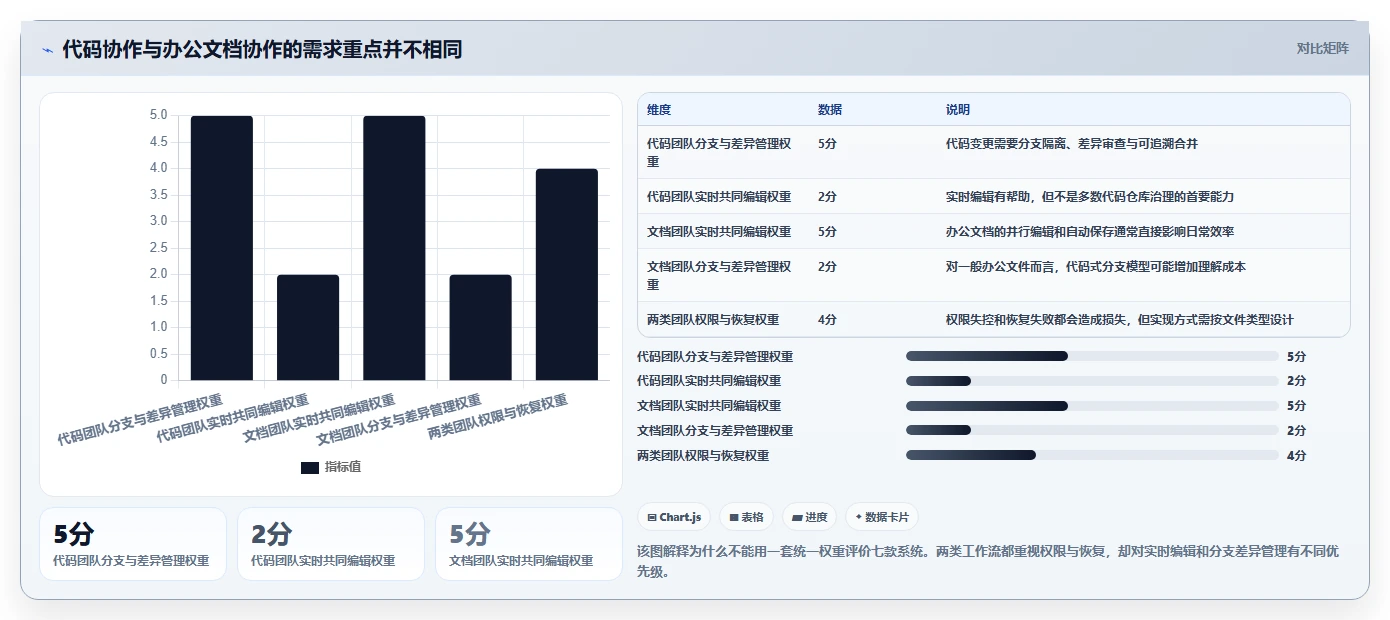Viewport: 1390px width, 620px height.
Task: Click table row name 两类团队权限与恢复权重
Action: (x=713, y=320)
